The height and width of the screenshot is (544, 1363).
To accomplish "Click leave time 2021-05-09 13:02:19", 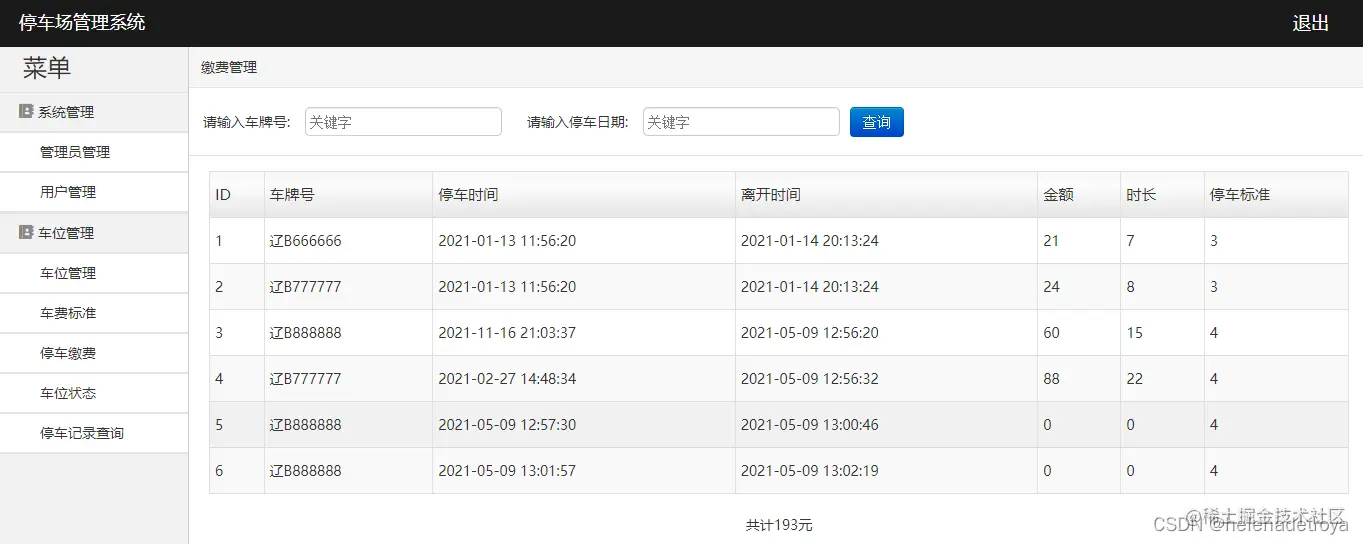I will click(810, 471).
